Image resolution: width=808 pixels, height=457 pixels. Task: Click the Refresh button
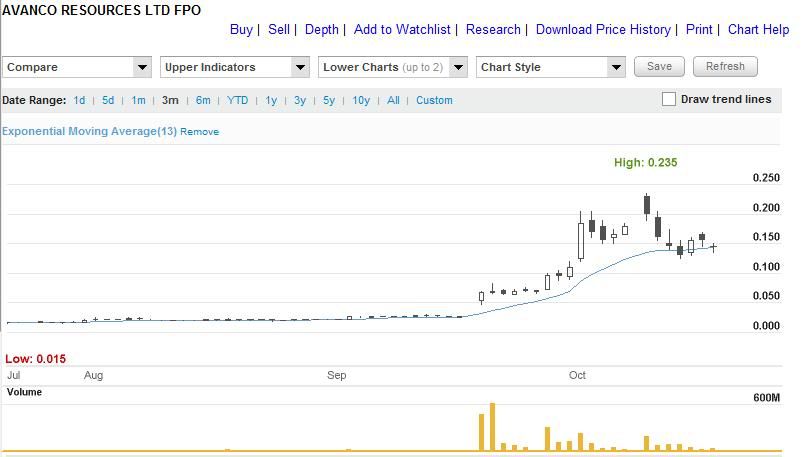(725, 66)
